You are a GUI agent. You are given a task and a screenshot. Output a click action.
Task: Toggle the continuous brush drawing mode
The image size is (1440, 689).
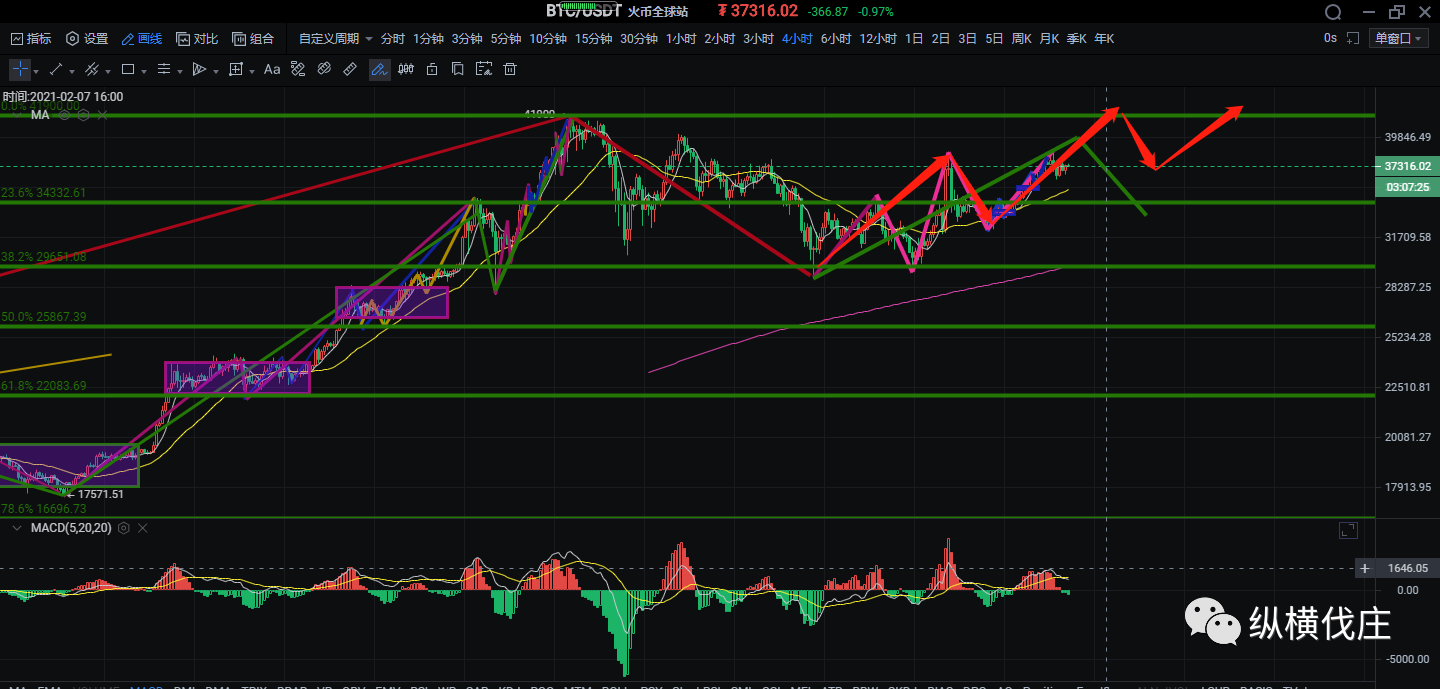tap(379, 70)
